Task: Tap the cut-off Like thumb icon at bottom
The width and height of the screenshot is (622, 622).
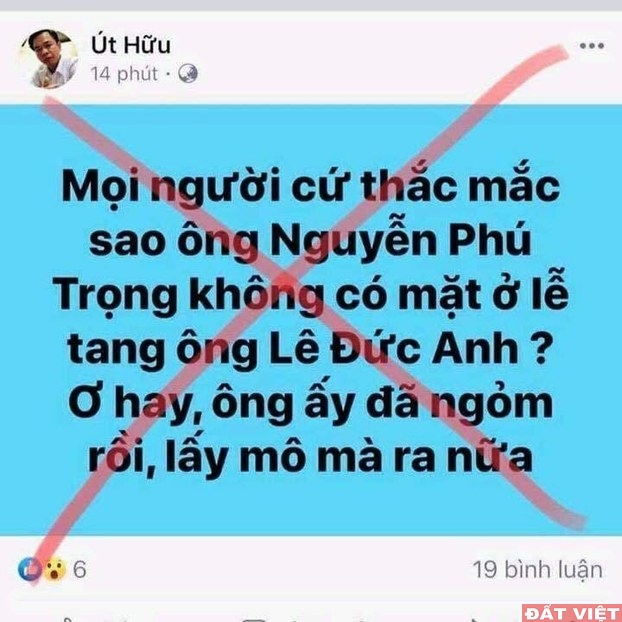Action: (69, 620)
